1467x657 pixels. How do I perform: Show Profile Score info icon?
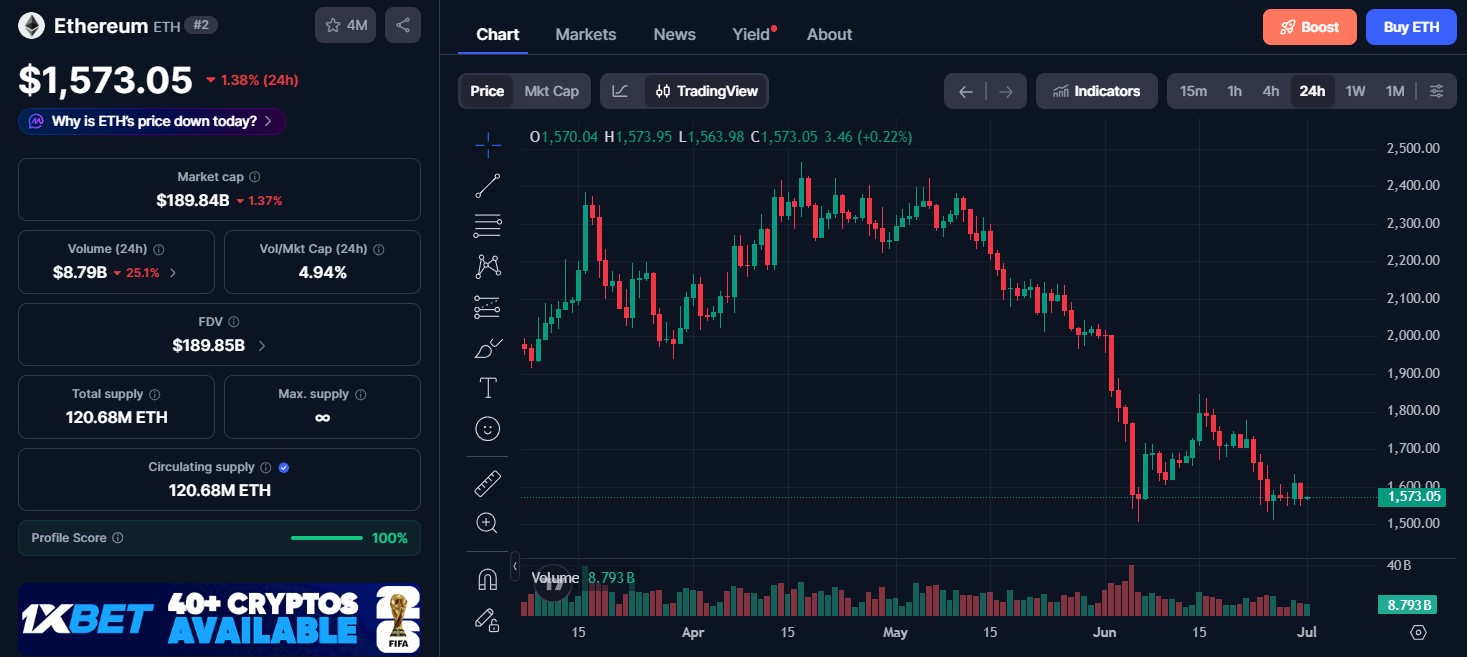pyautogui.click(x=118, y=538)
